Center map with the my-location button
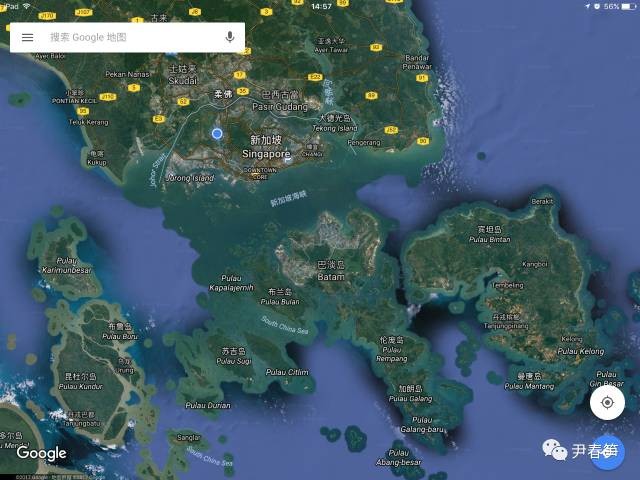This screenshot has width=640, height=480. coord(606,403)
